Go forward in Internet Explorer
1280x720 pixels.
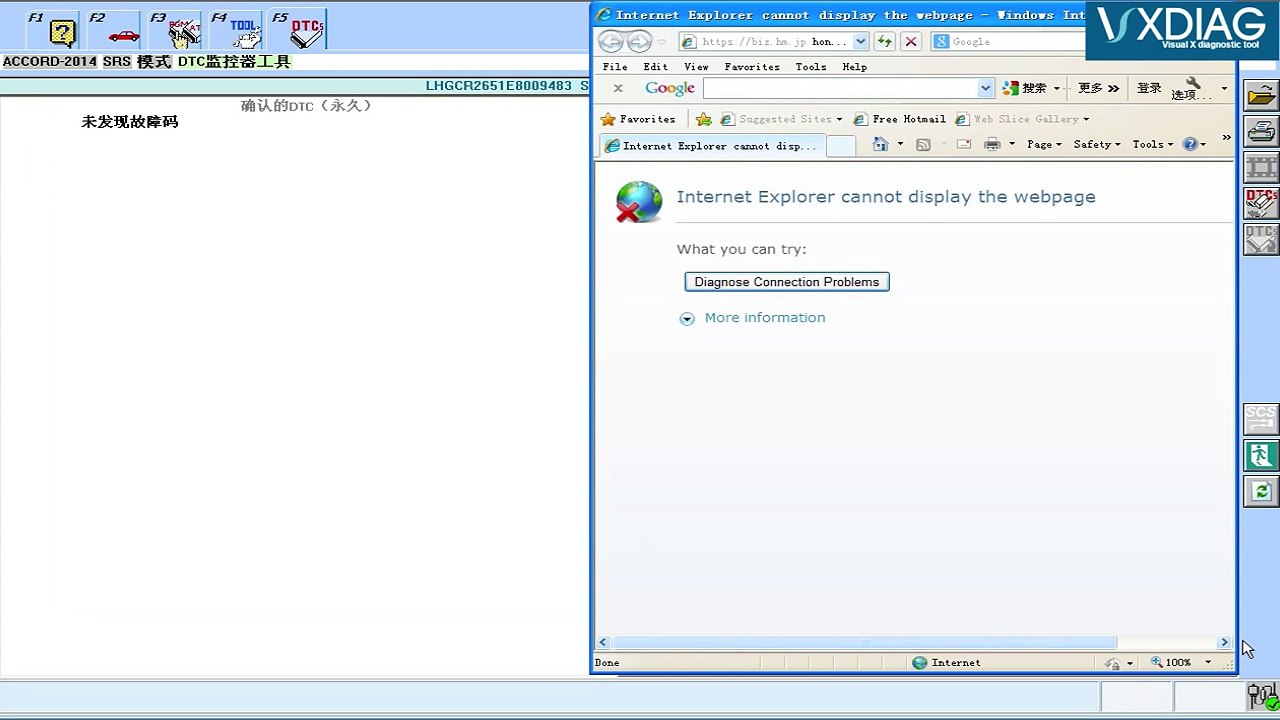pyautogui.click(x=639, y=42)
